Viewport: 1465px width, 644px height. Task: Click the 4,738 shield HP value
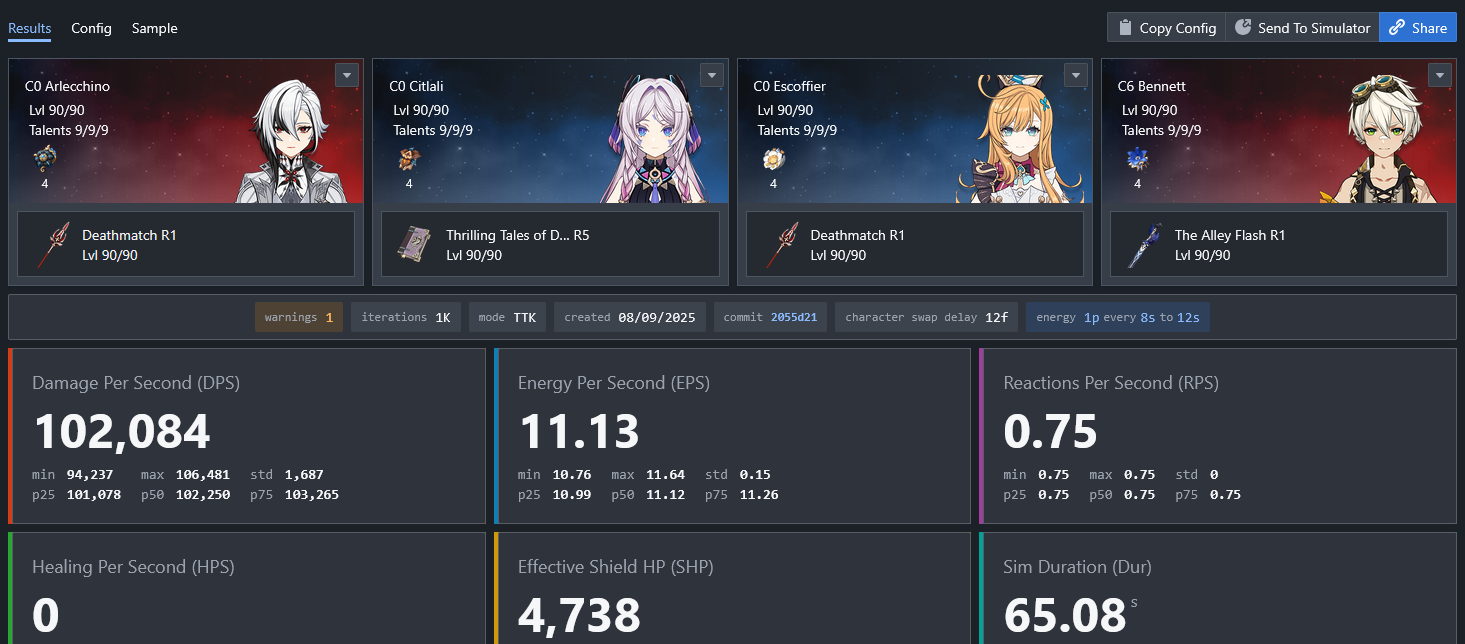click(579, 616)
